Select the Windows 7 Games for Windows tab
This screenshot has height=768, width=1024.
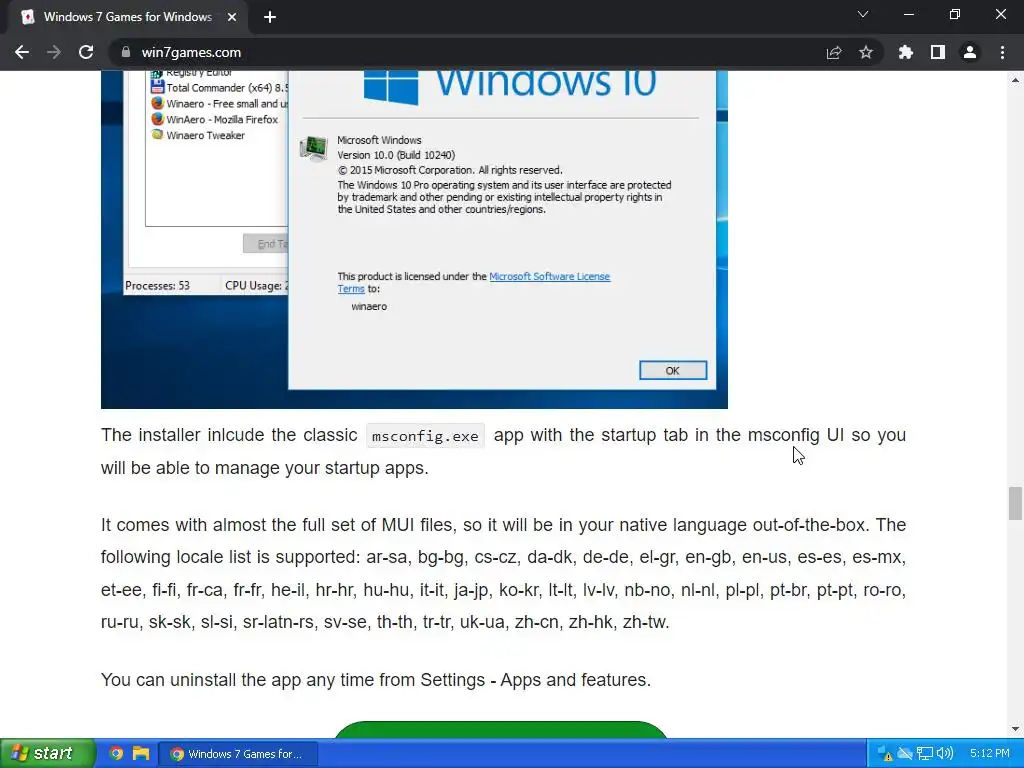tap(127, 17)
